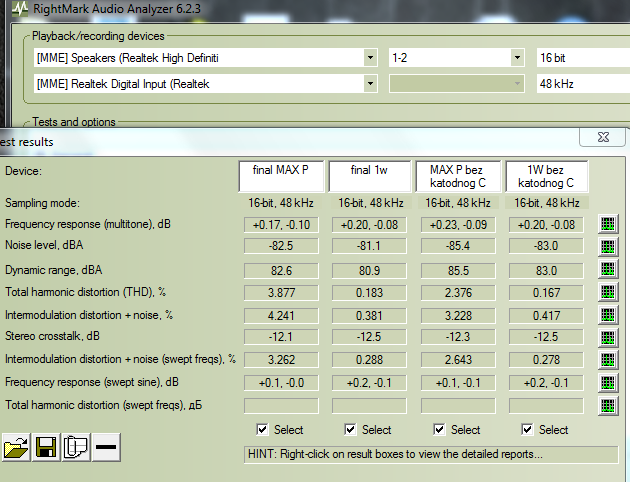Click multitone frequency response +0.17, -0.10
The image size is (630, 482).
coord(281,225)
